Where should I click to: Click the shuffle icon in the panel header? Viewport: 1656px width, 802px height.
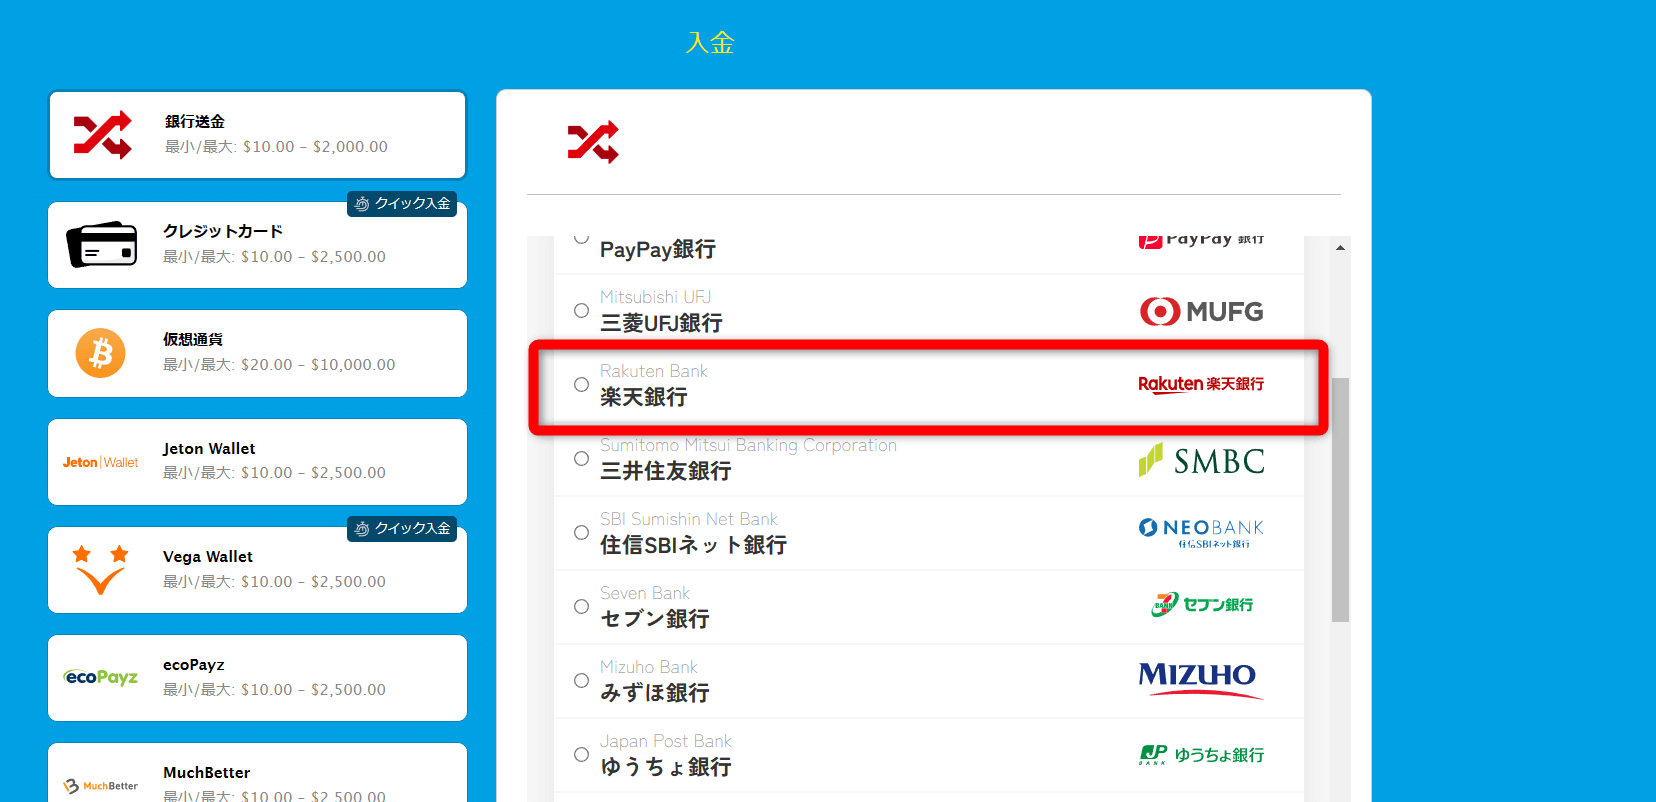pos(593,143)
